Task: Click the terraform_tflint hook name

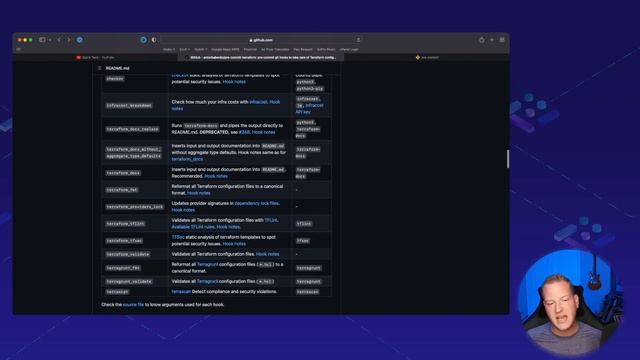Action: tap(125, 224)
